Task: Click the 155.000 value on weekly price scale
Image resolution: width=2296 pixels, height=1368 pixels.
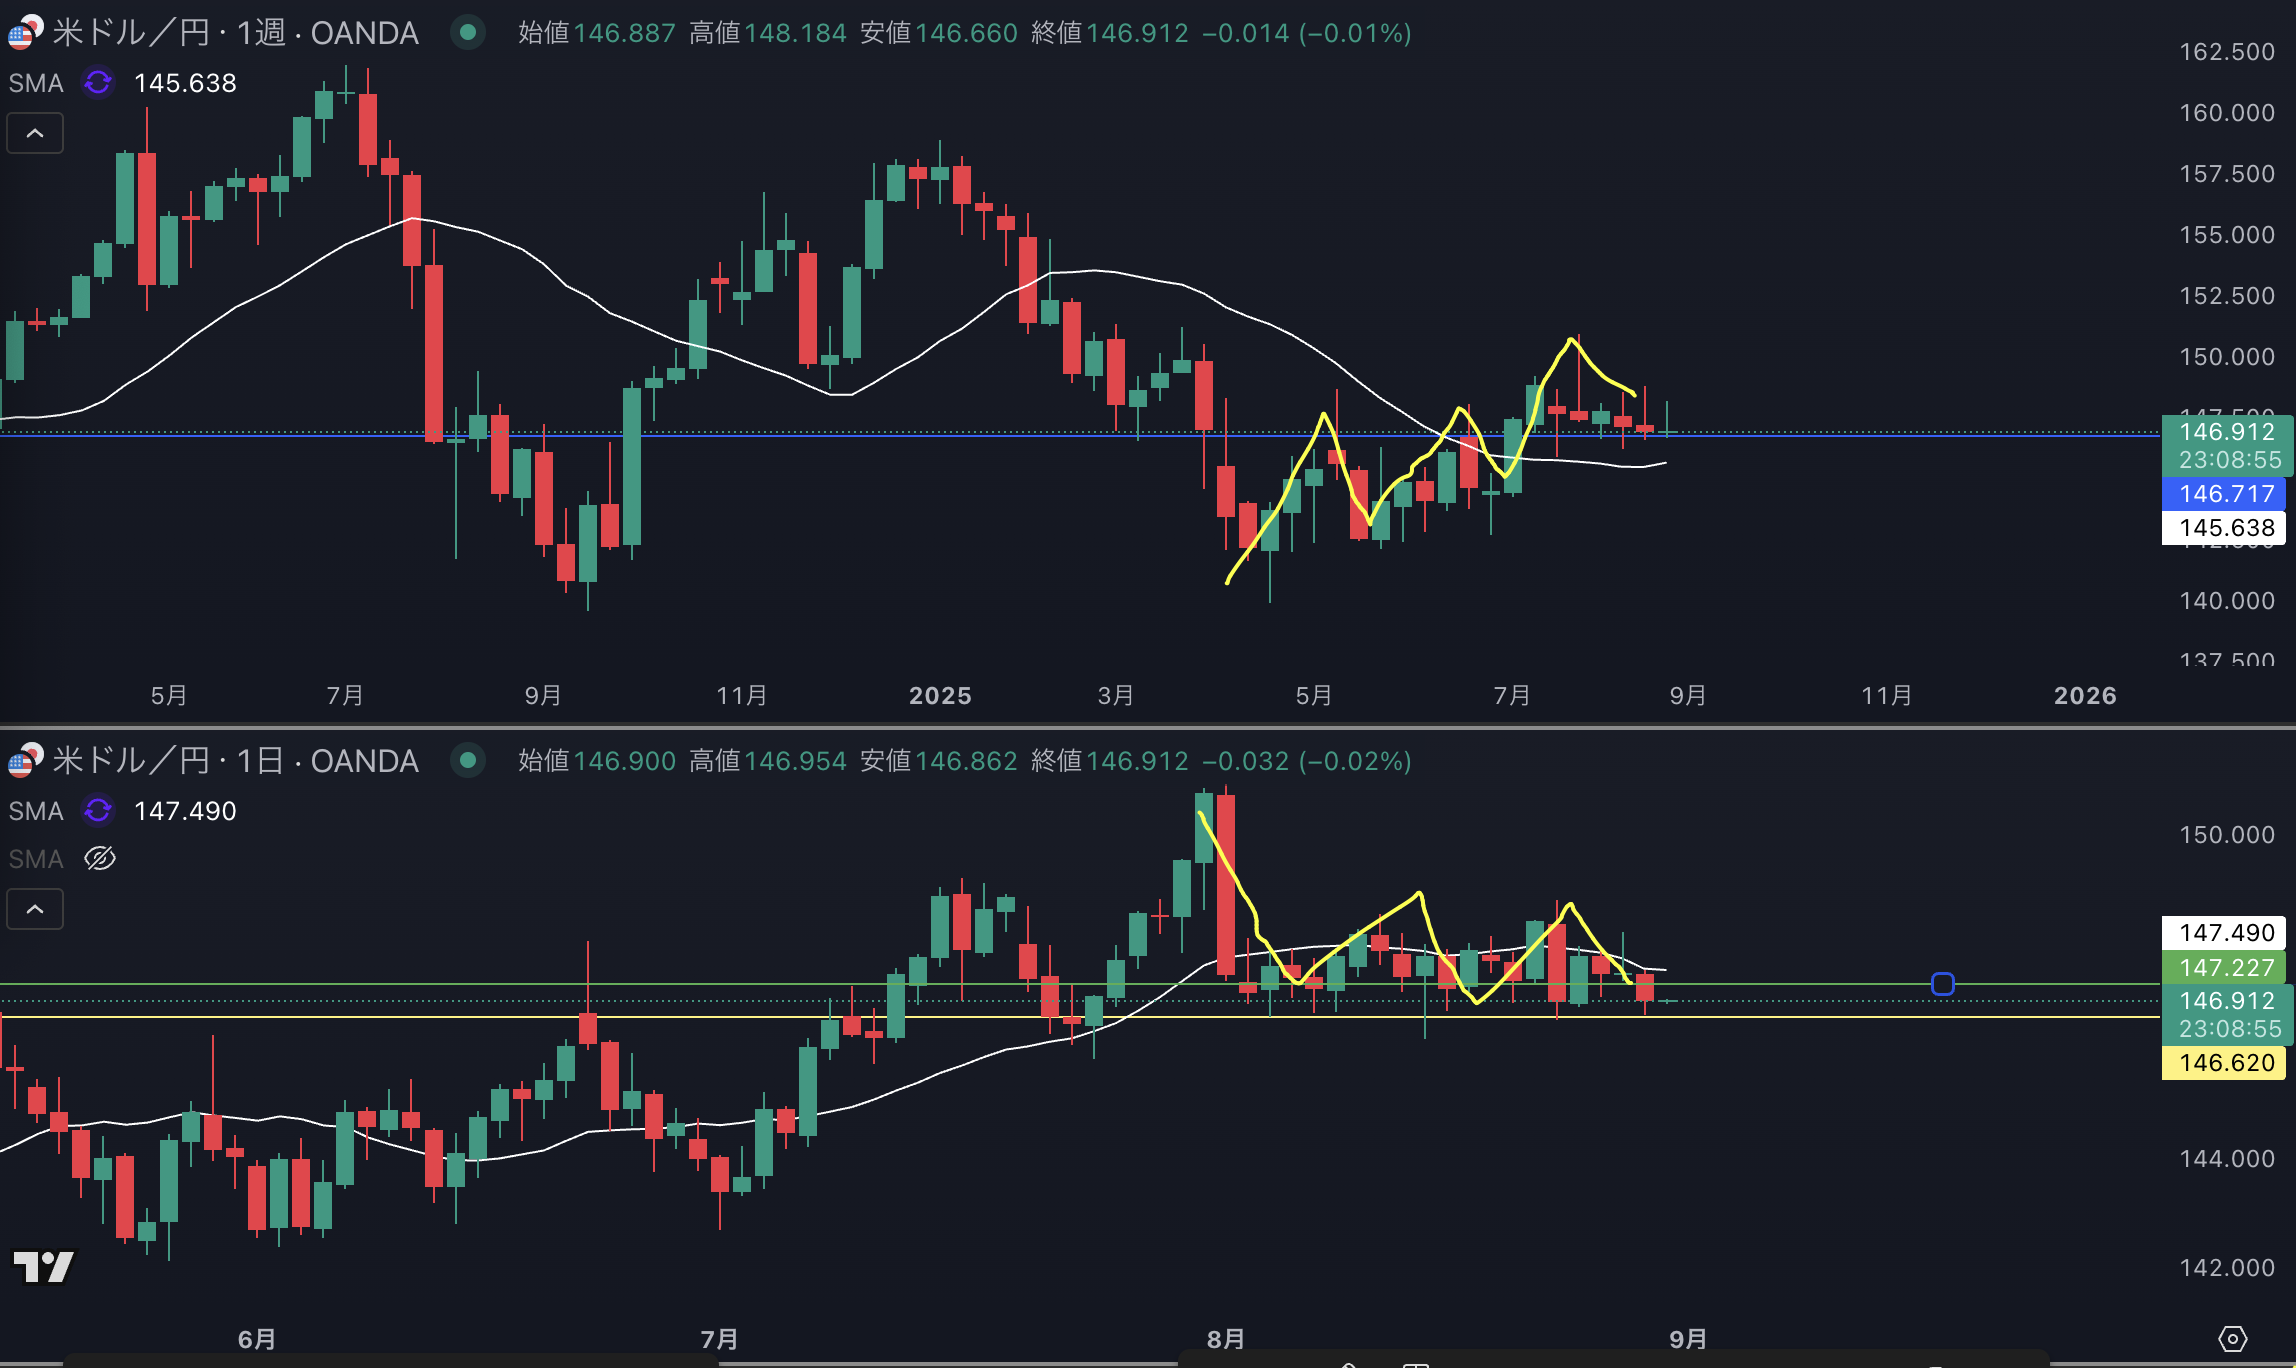Action: [x=2227, y=234]
